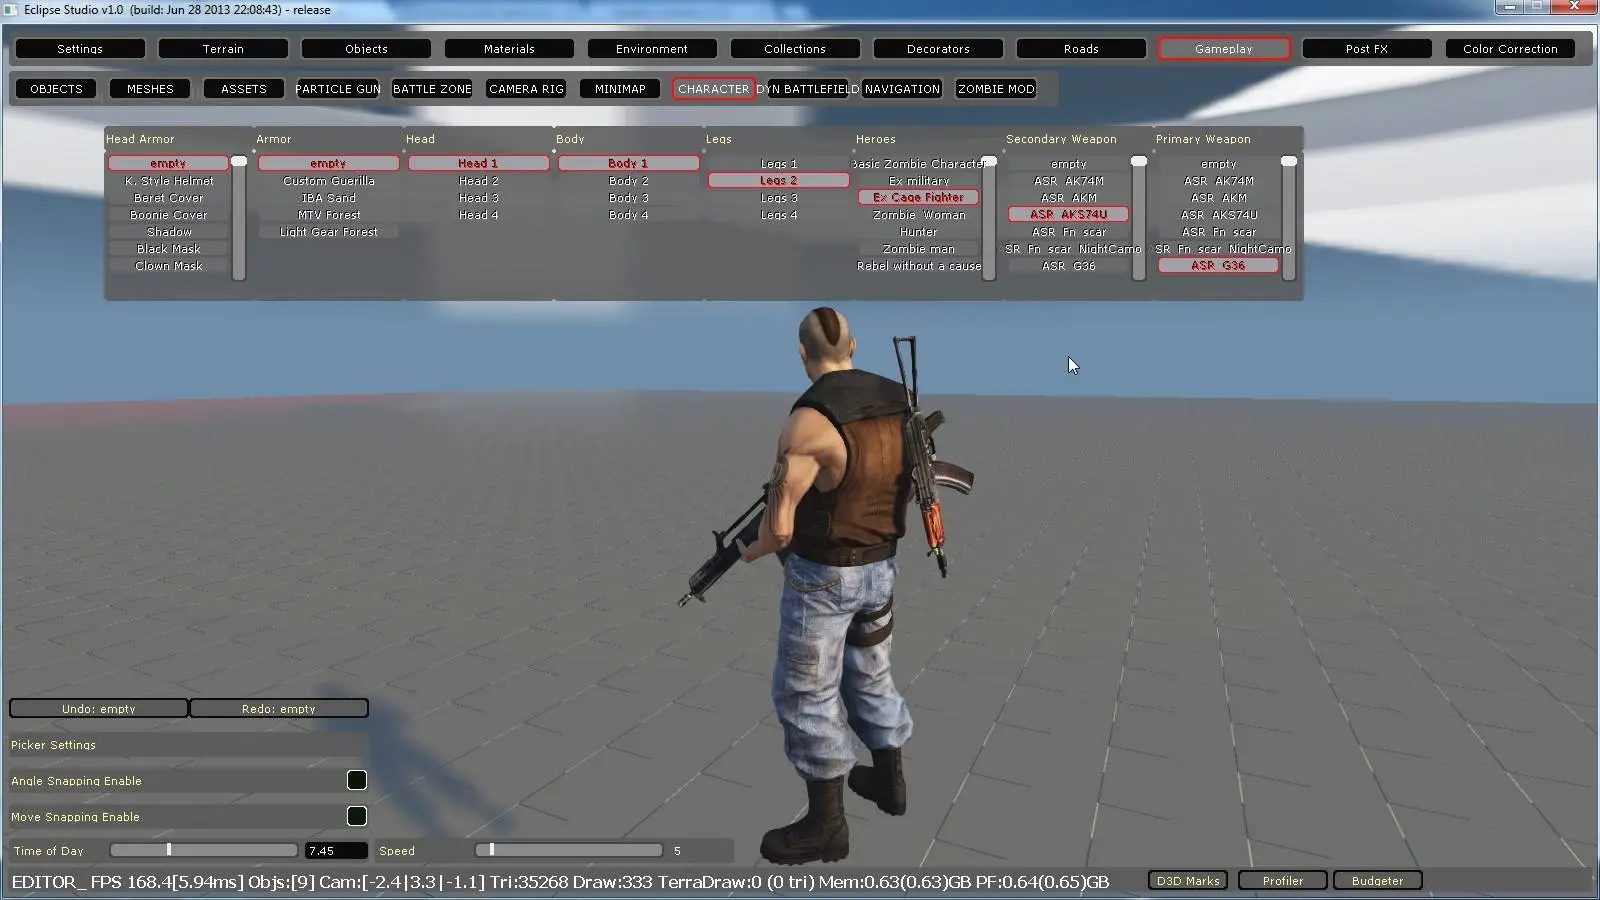Image resolution: width=1600 pixels, height=900 pixels.
Task: Open the NAVIGATION sub-tab
Action: click(x=902, y=89)
